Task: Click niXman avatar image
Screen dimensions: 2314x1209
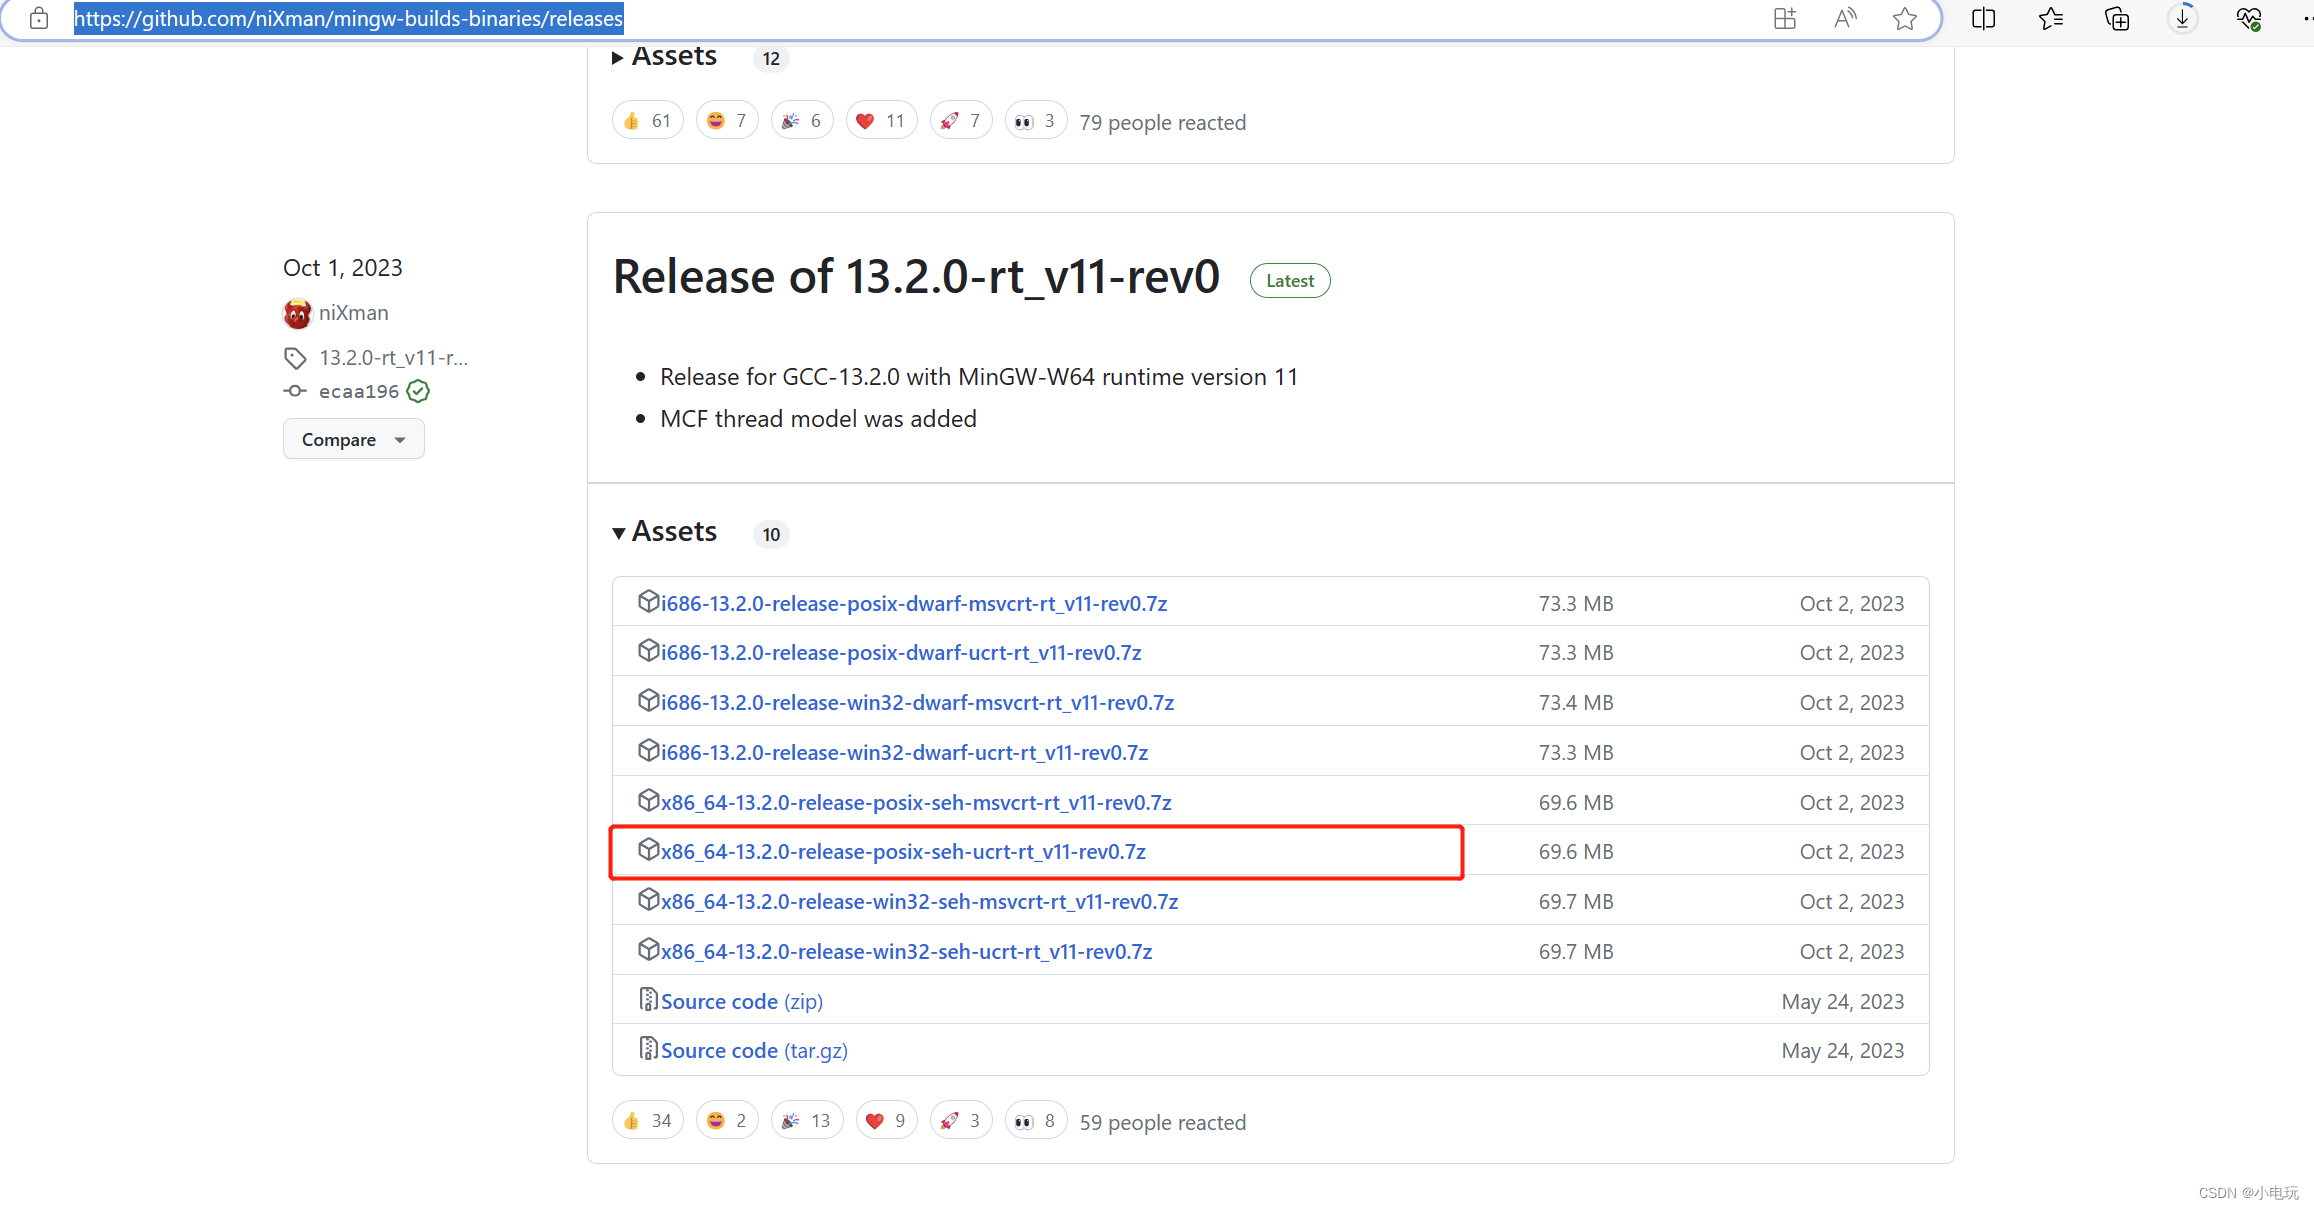Action: point(297,314)
